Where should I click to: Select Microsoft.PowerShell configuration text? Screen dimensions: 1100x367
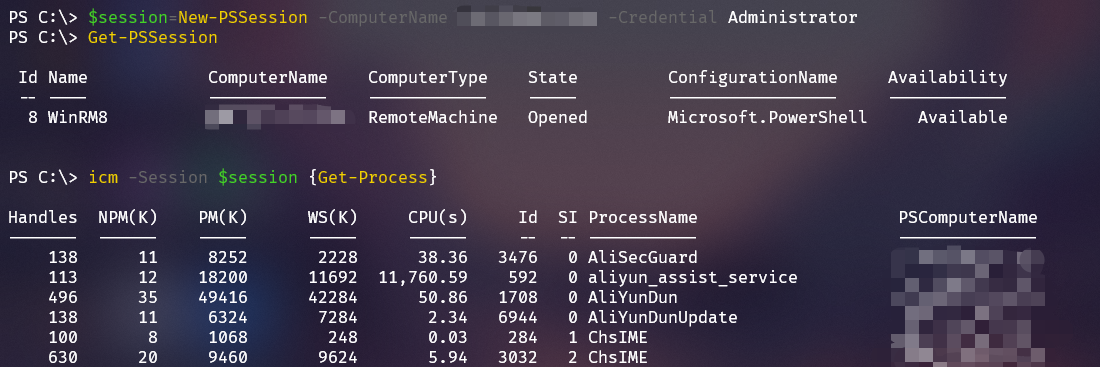click(x=767, y=117)
